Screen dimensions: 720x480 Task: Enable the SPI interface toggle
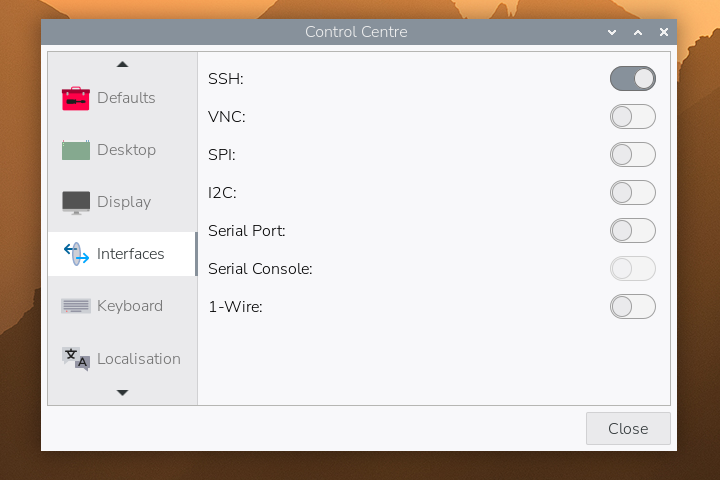[632, 155]
